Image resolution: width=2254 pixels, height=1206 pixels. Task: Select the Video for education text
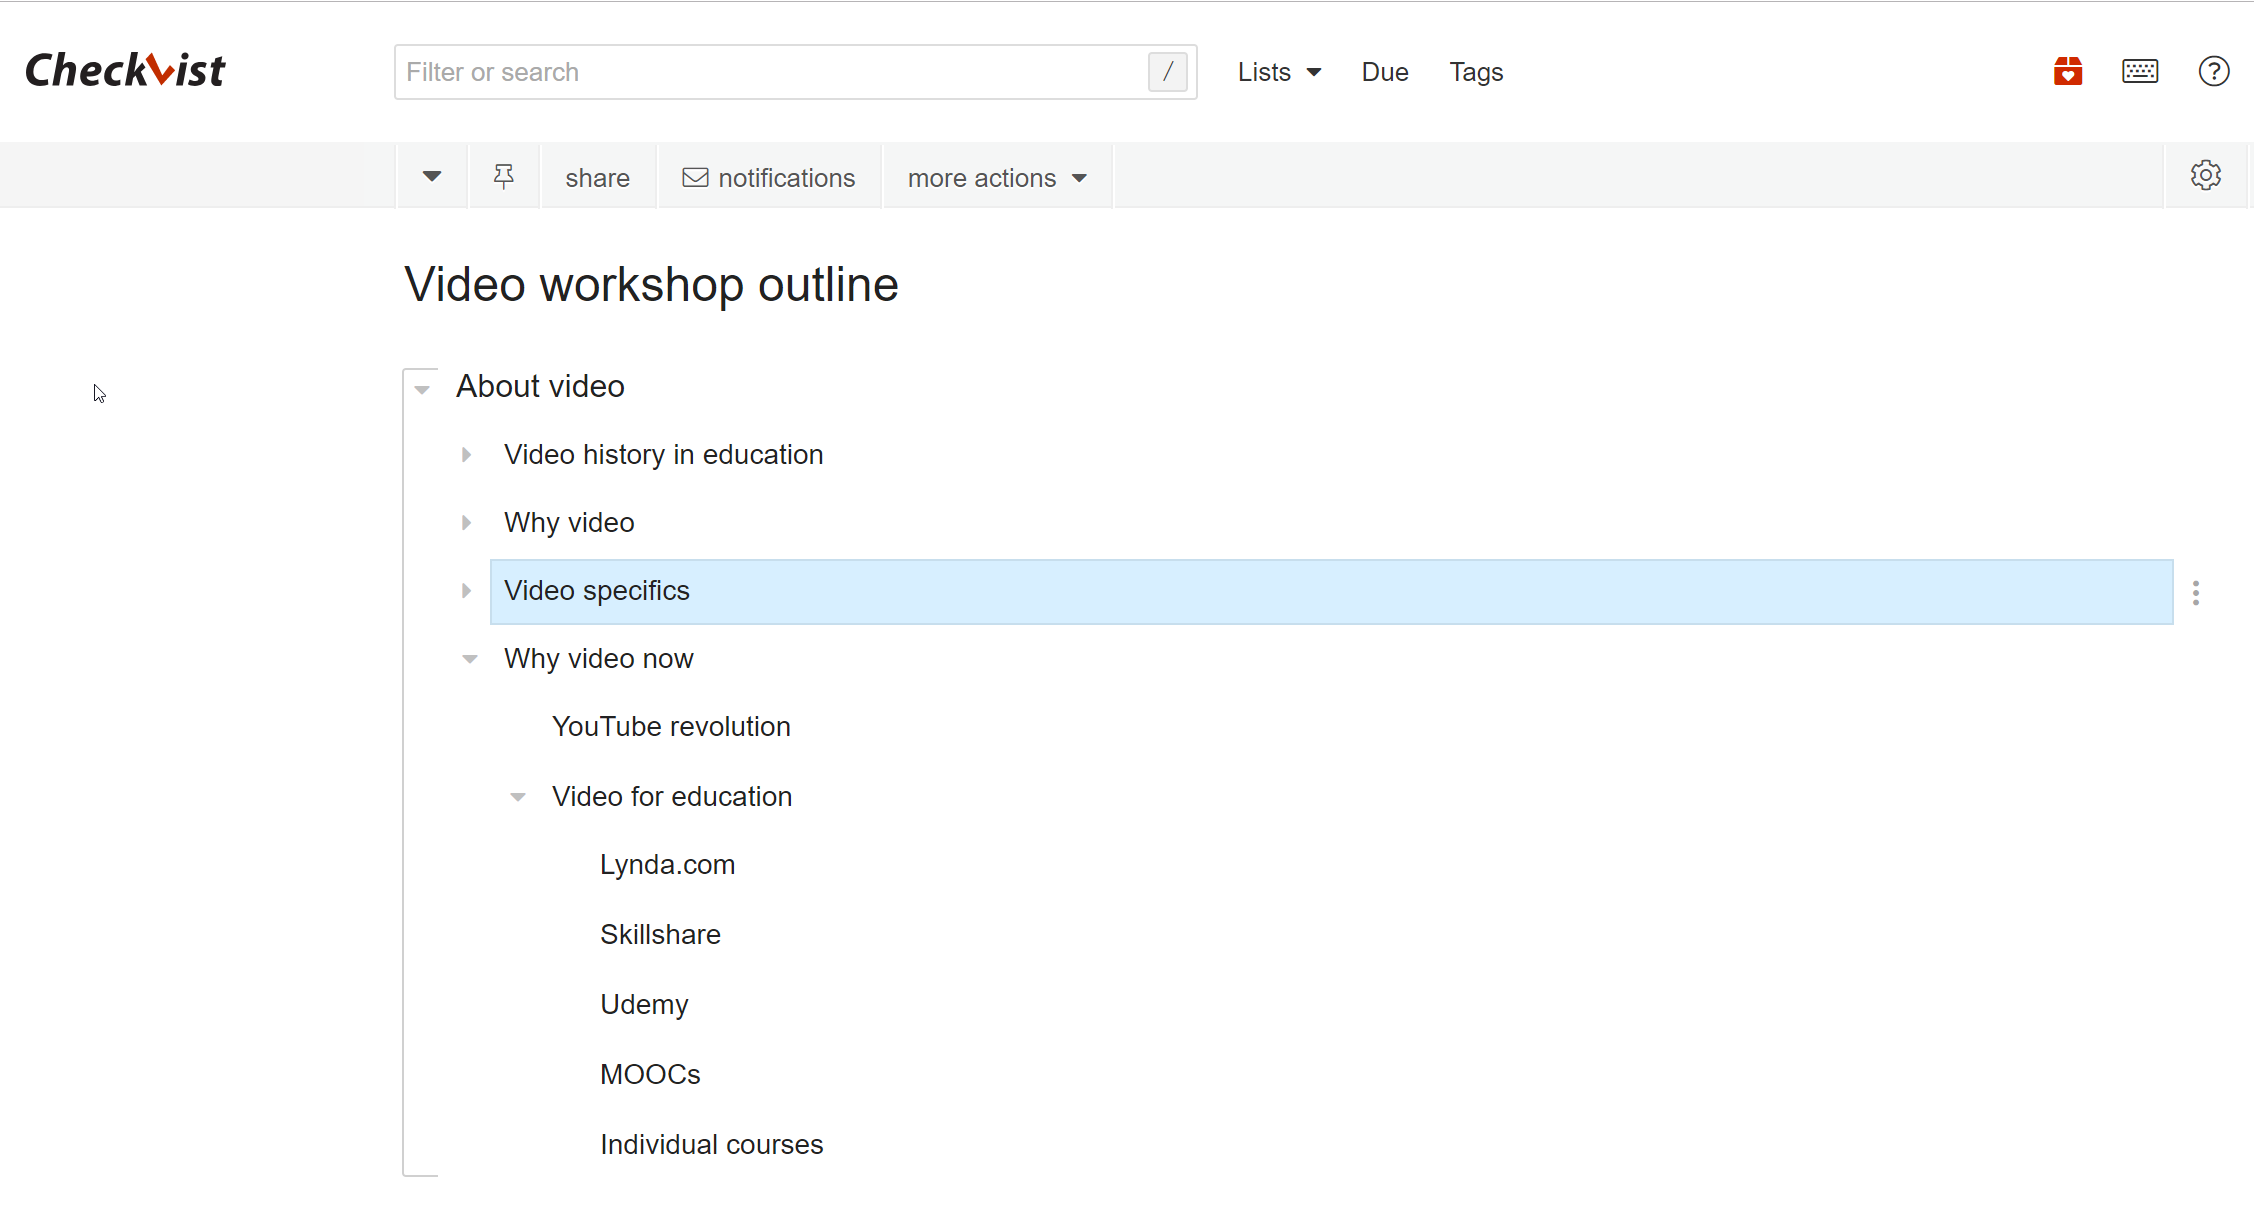[x=672, y=797]
